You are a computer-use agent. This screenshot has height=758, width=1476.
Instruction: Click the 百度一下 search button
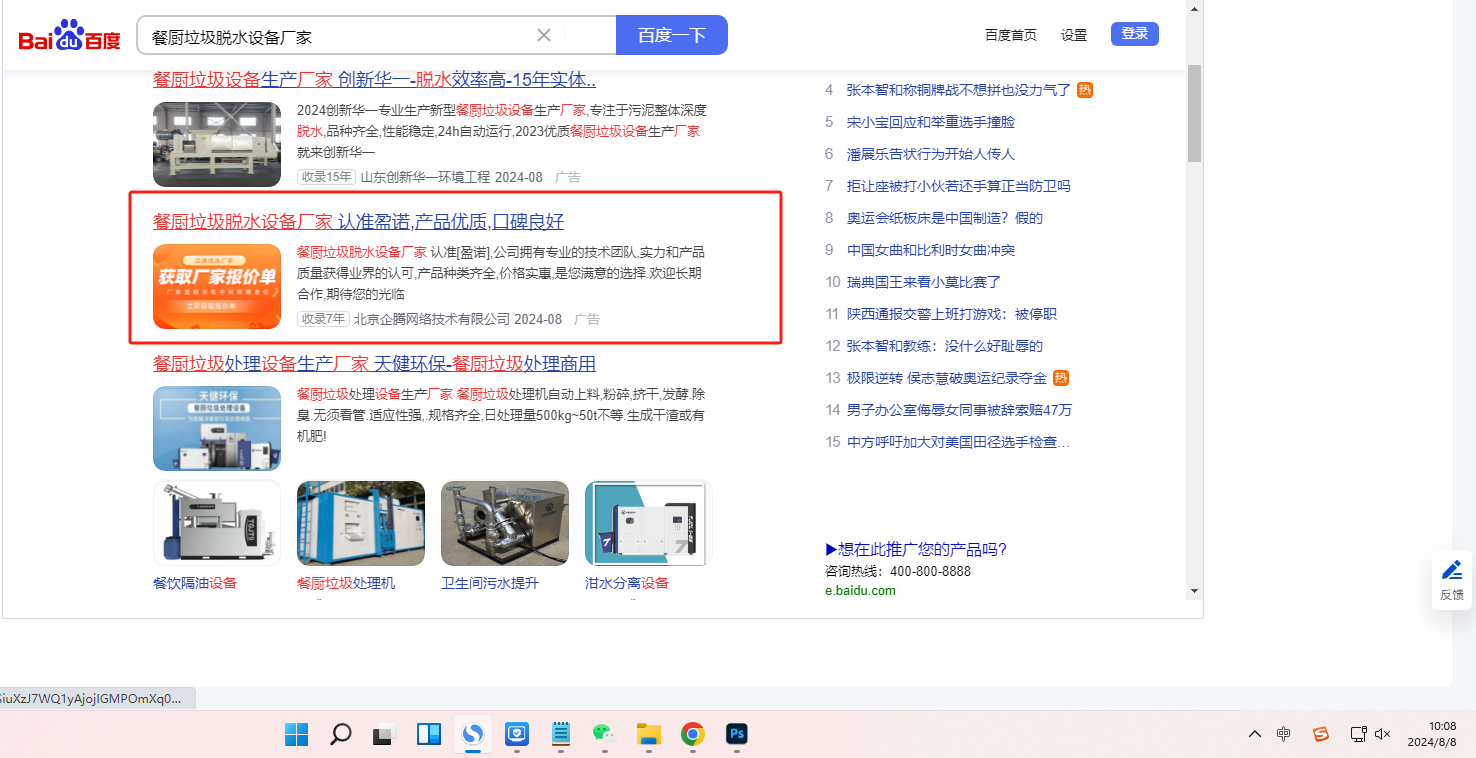pyautogui.click(x=672, y=35)
